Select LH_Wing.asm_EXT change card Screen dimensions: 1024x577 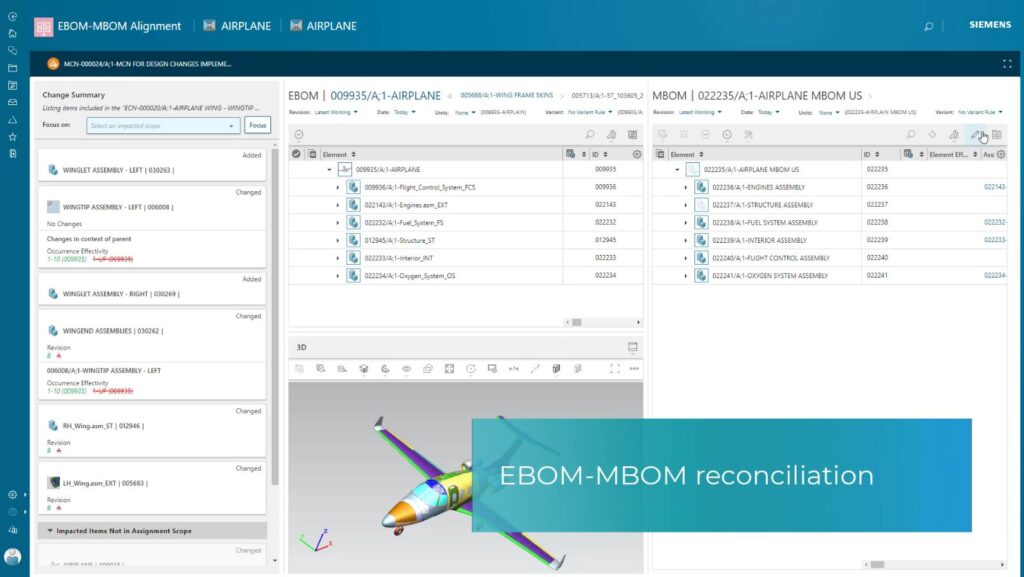pyautogui.click(x=152, y=488)
